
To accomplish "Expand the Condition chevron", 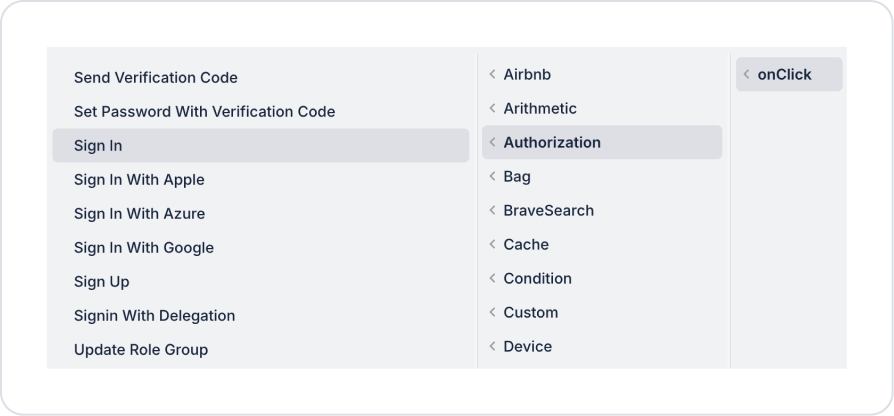I will tap(492, 279).
